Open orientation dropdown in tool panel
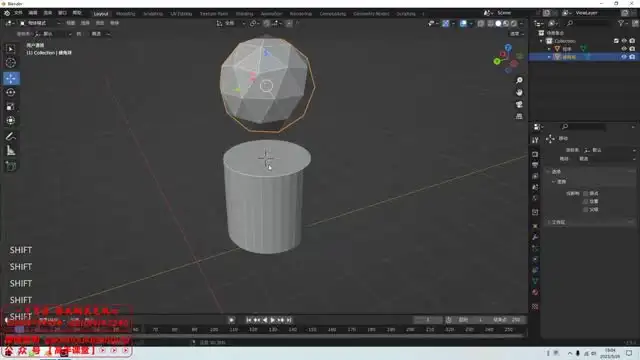 609,150
